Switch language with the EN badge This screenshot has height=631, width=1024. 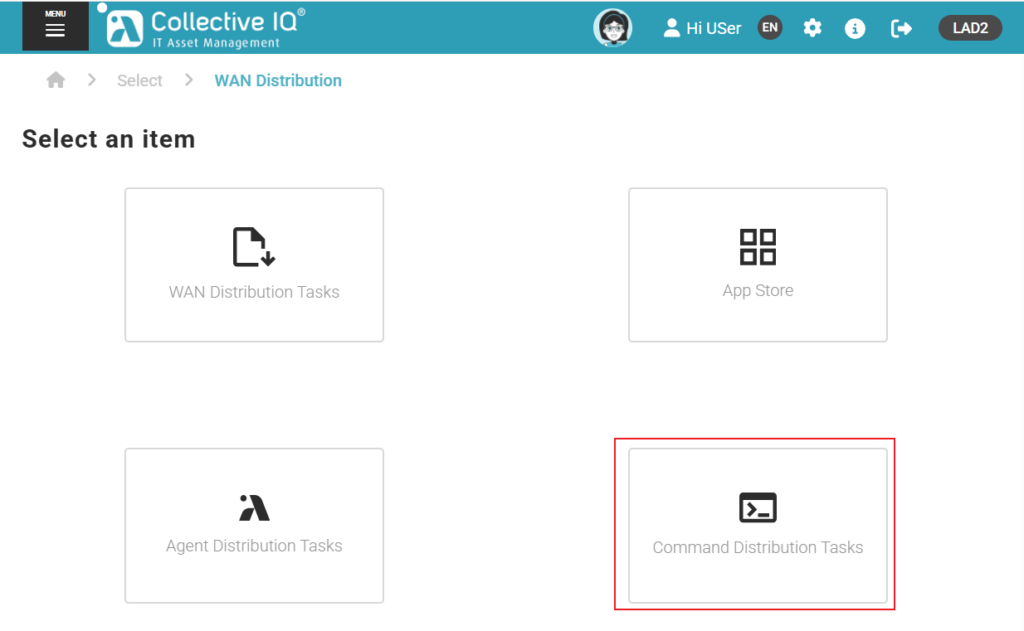[x=770, y=28]
